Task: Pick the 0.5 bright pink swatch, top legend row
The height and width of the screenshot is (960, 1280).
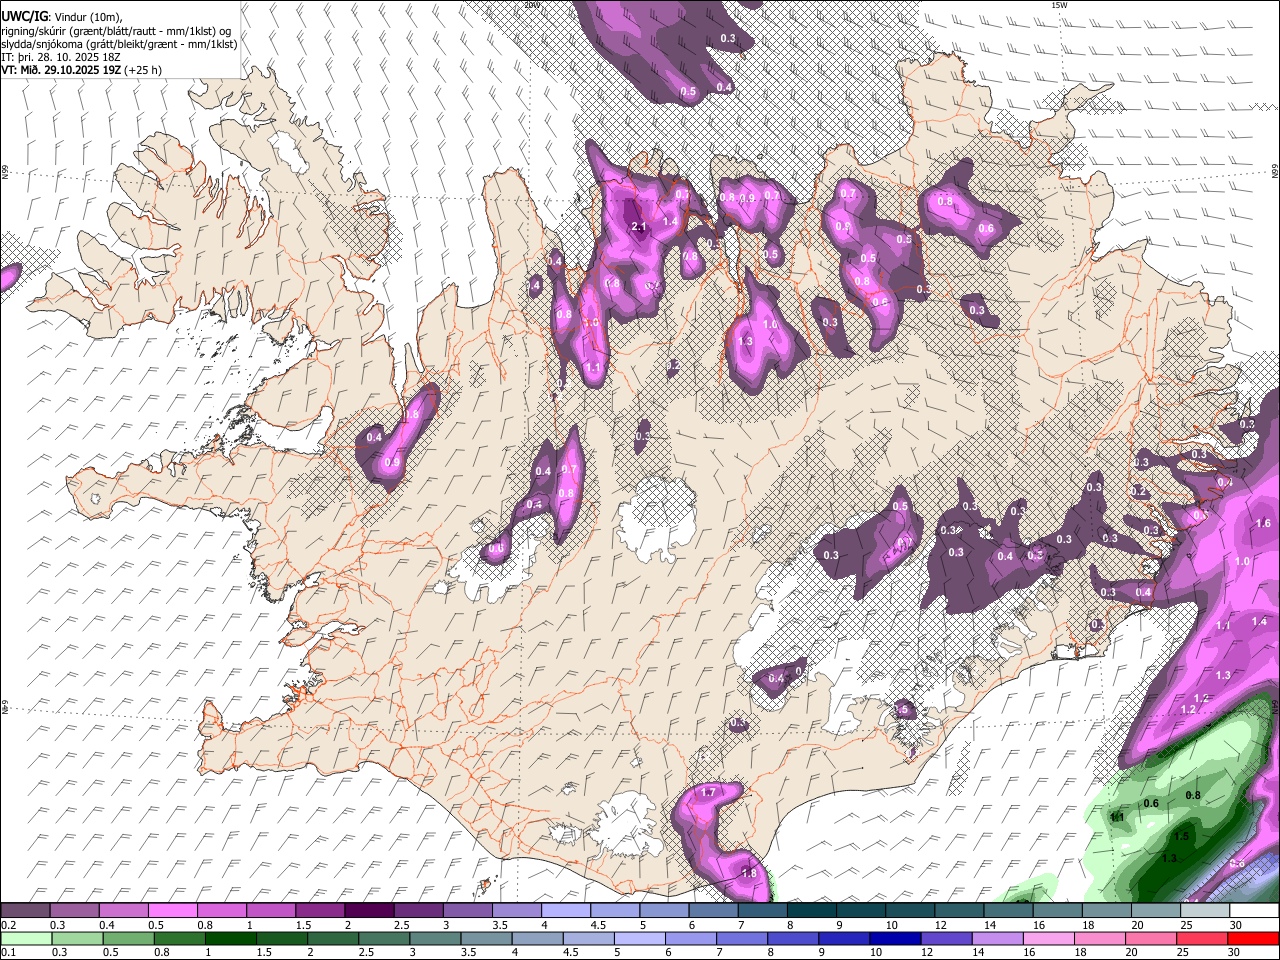Action: pyautogui.click(x=173, y=911)
